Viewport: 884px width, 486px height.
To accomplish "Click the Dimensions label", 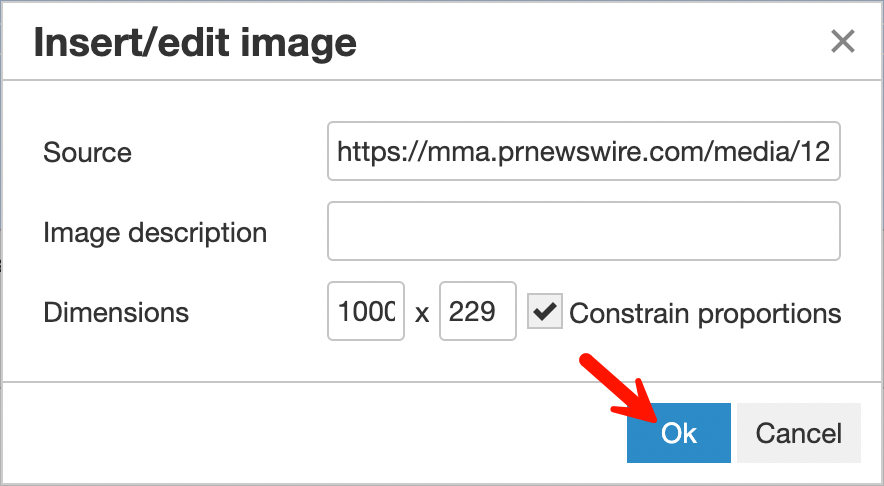I will pos(116,312).
